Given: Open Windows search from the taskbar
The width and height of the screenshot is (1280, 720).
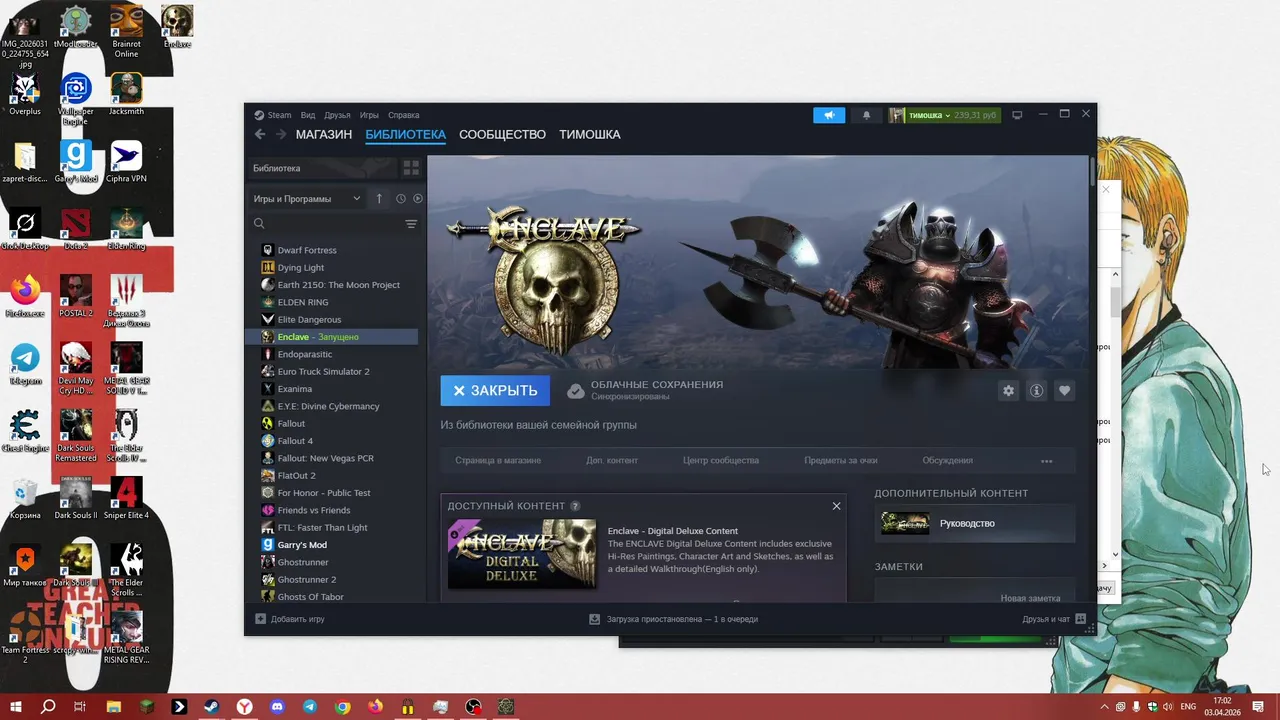Looking at the screenshot, I should point(48,706).
